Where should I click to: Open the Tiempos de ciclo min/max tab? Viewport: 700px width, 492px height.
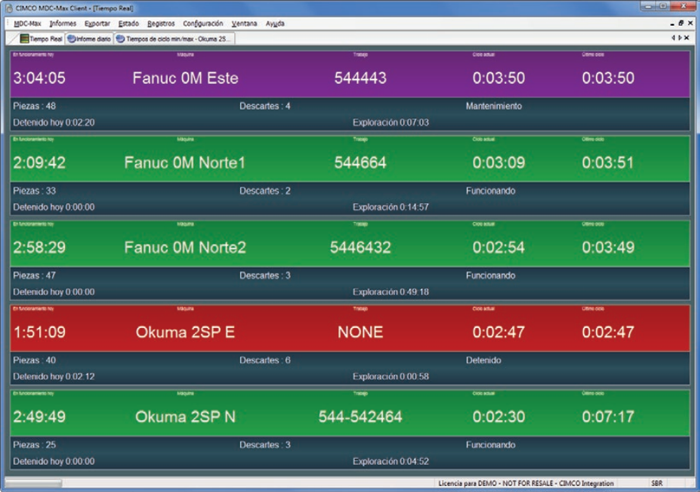pyautogui.click(x=174, y=39)
